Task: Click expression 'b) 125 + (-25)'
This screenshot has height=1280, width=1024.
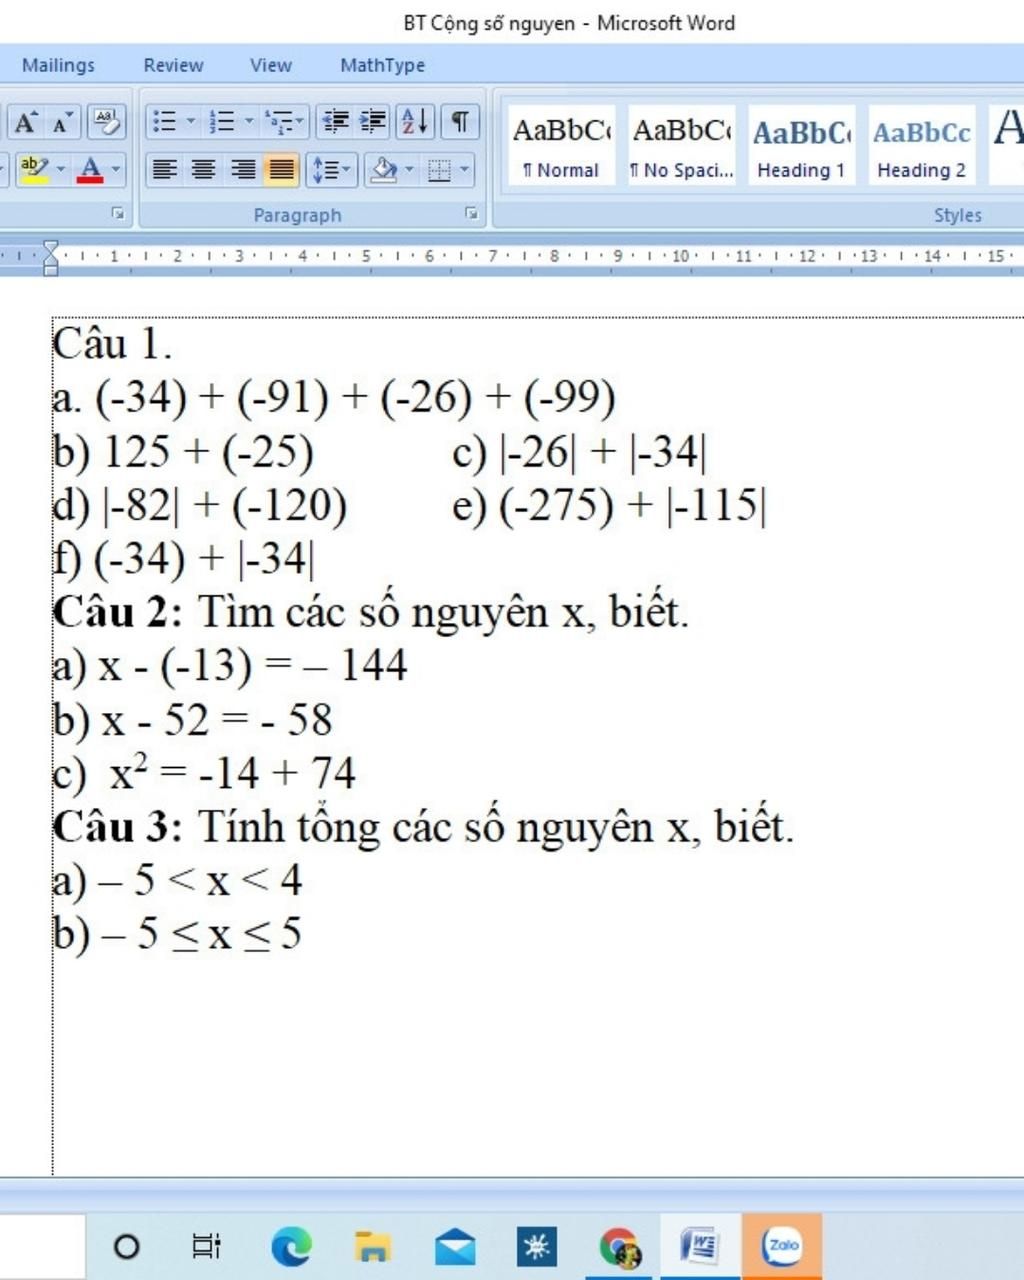Action: [183, 452]
